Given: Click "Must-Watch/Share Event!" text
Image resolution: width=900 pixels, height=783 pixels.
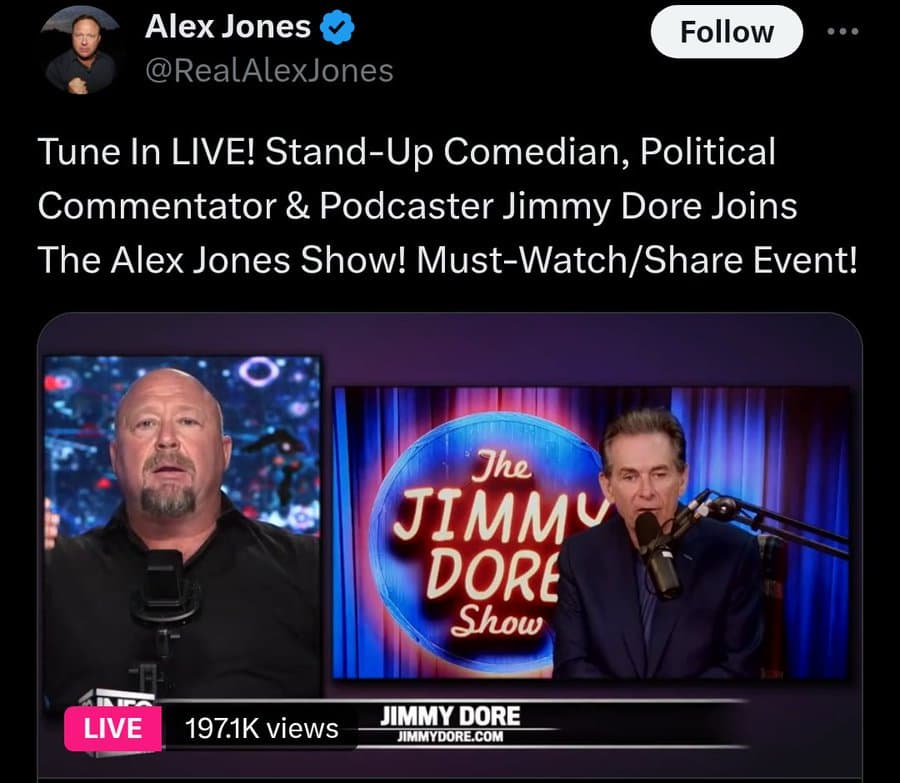Looking at the screenshot, I should (637, 260).
